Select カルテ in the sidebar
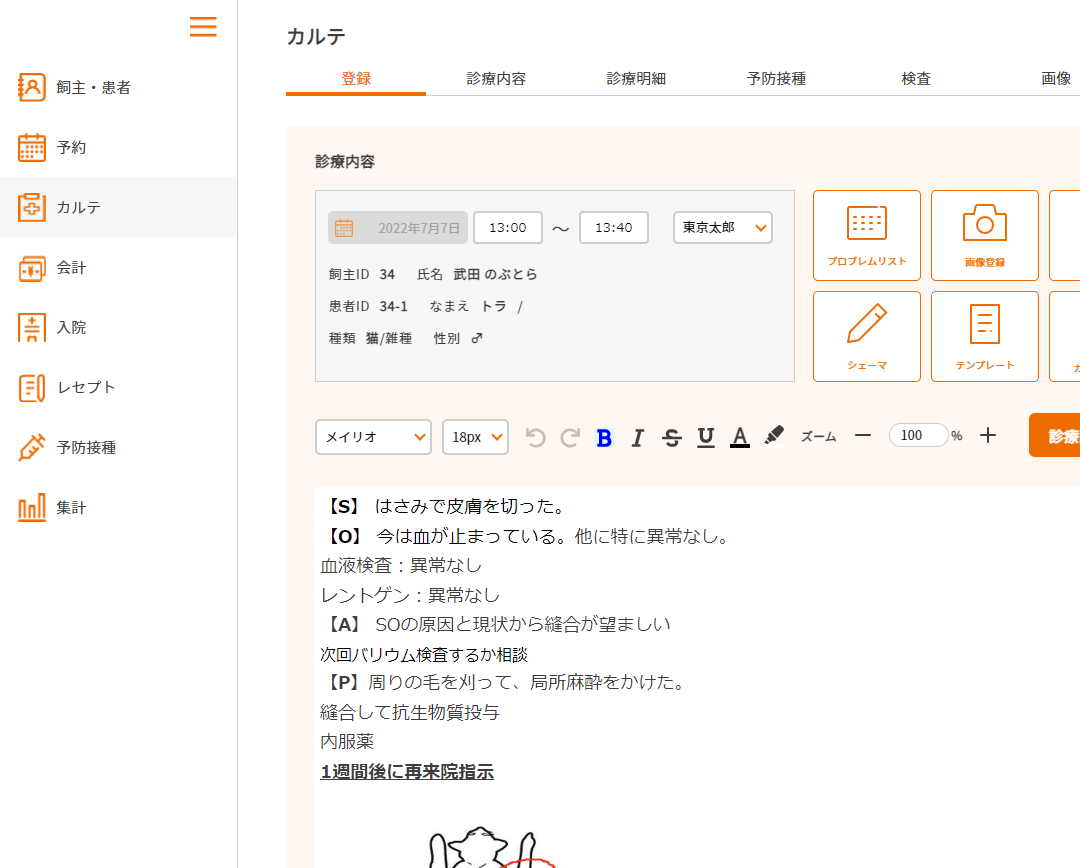 click(x=118, y=207)
